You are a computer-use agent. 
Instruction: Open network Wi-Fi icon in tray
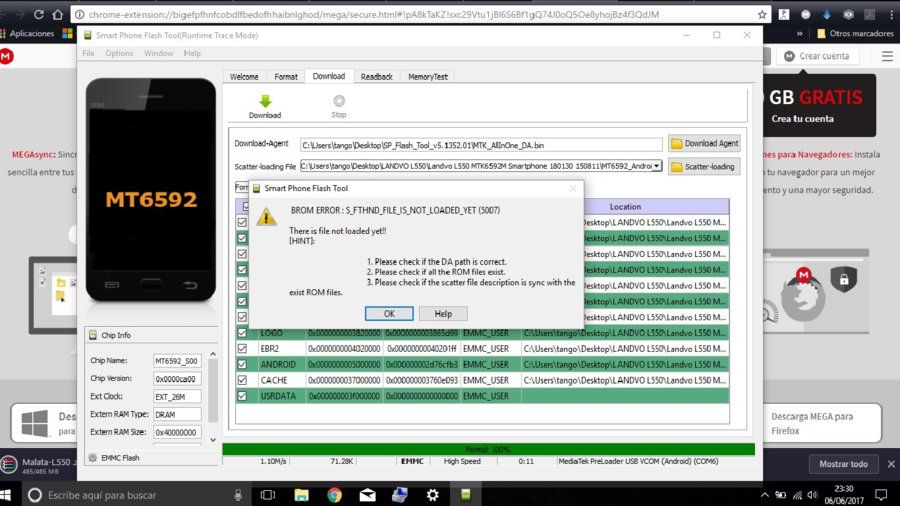pyautogui.click(x=797, y=495)
